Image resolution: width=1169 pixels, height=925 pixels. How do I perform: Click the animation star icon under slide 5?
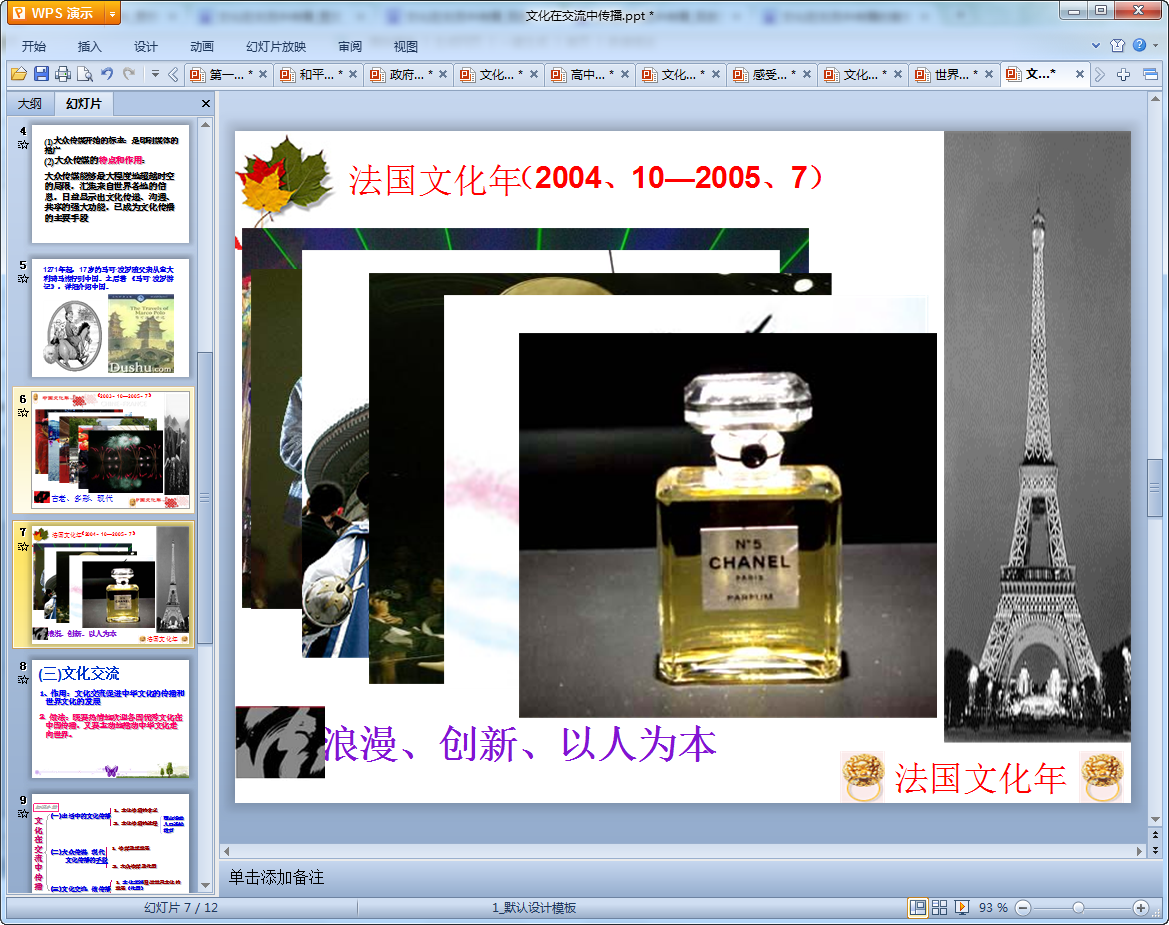click(23, 279)
